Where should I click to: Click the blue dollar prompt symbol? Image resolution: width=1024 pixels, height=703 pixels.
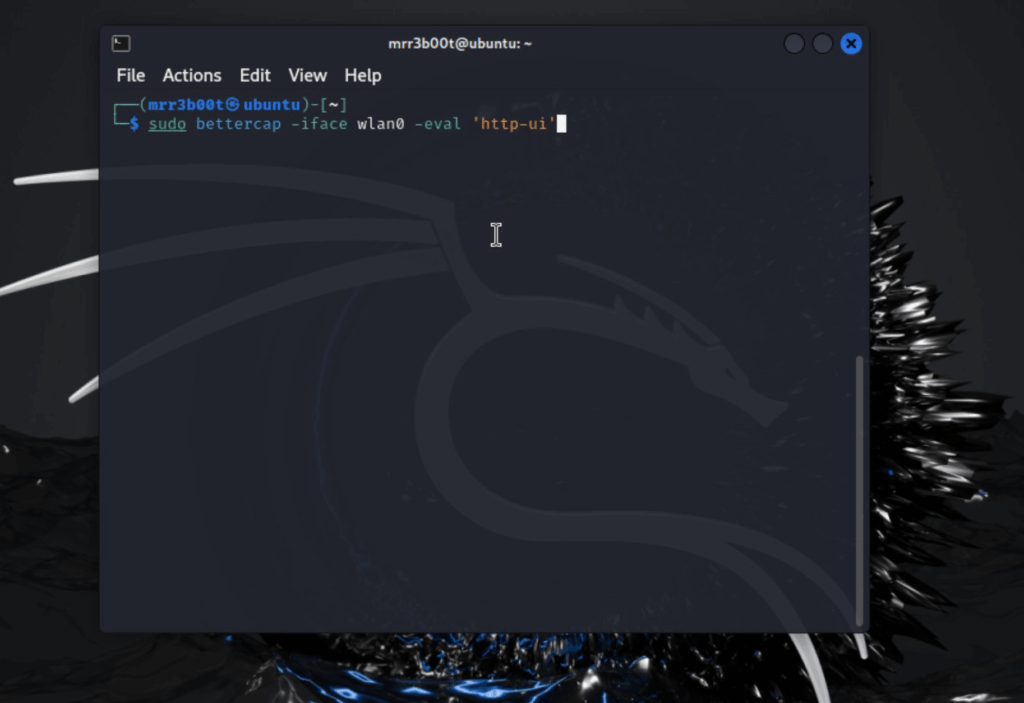pyautogui.click(x=134, y=124)
